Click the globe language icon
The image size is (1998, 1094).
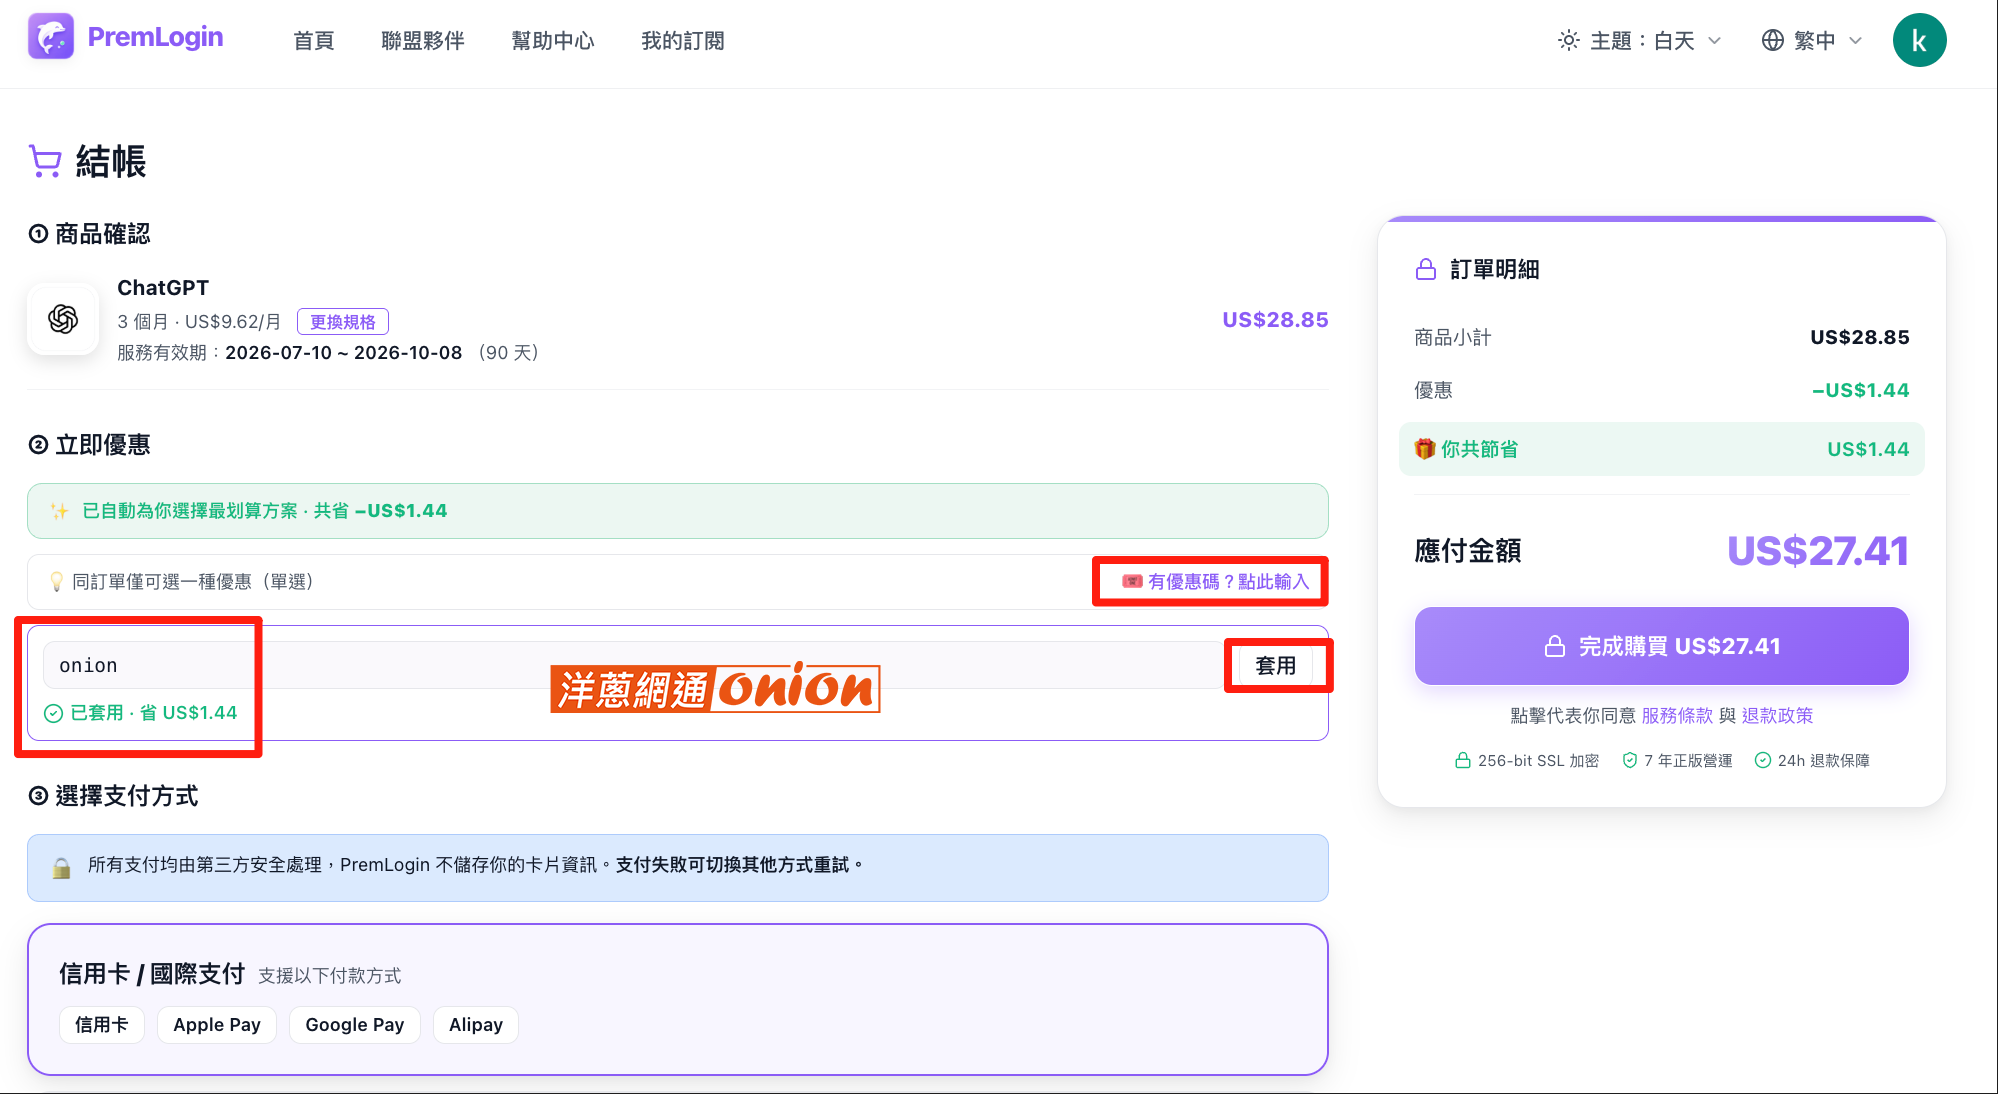1772,41
